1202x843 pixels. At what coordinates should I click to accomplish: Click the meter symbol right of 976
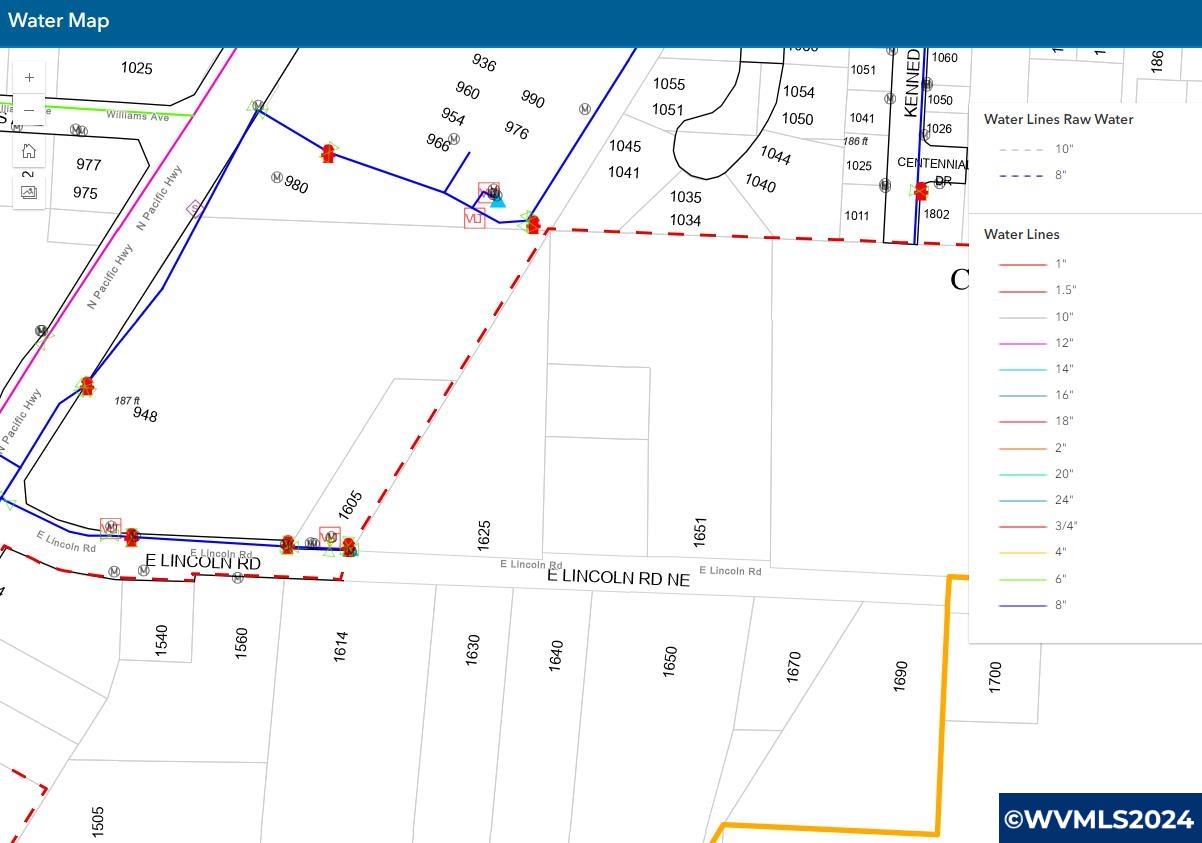pos(584,109)
